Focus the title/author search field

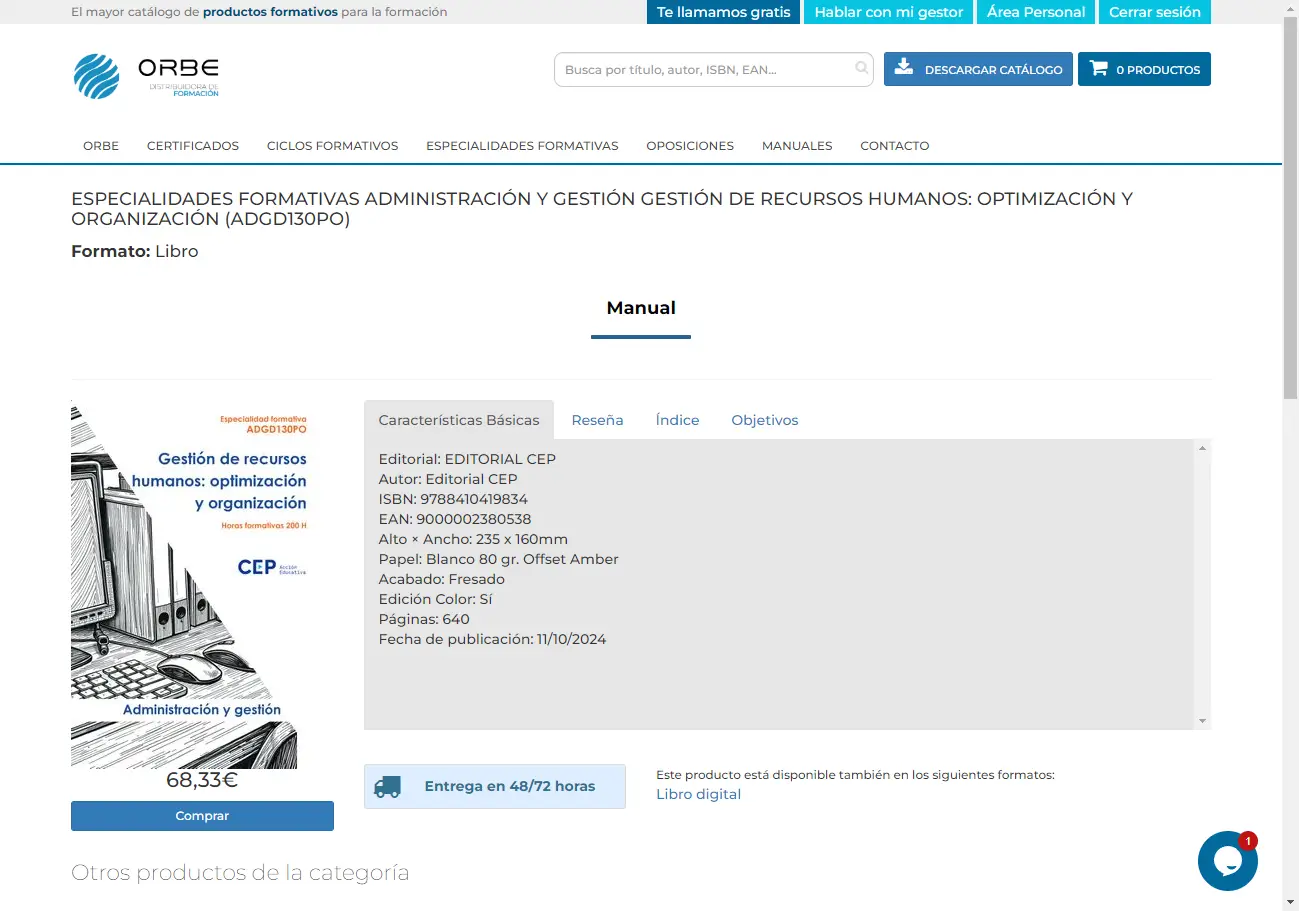705,70
